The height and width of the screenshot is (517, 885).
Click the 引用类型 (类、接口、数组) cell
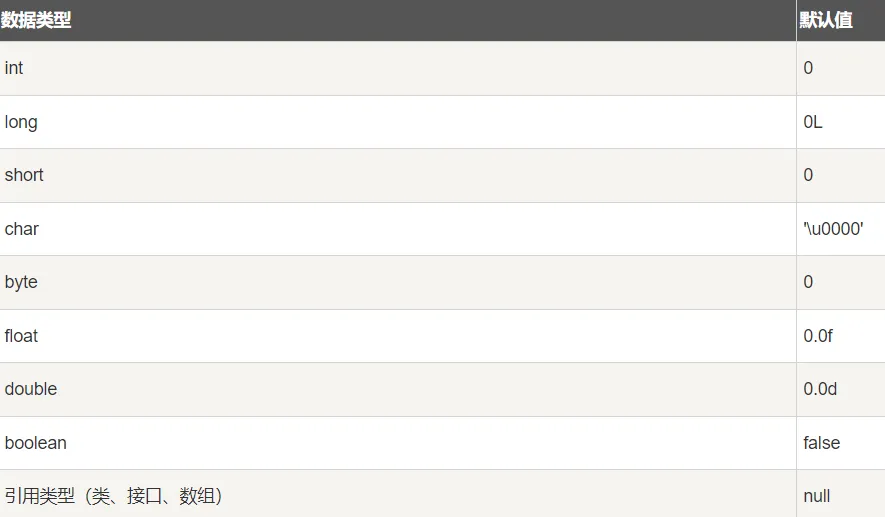(x=398, y=494)
